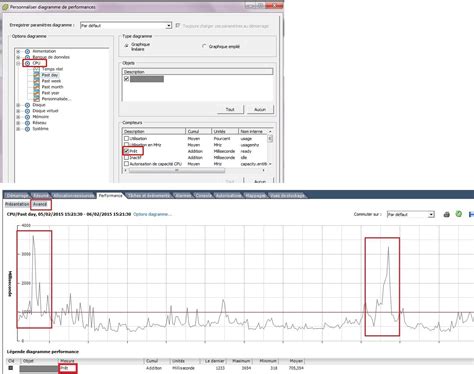Screen dimensions: 474x374
Task: Click the Compteurs horizontal scrollbar thumb
Action: (177, 170)
